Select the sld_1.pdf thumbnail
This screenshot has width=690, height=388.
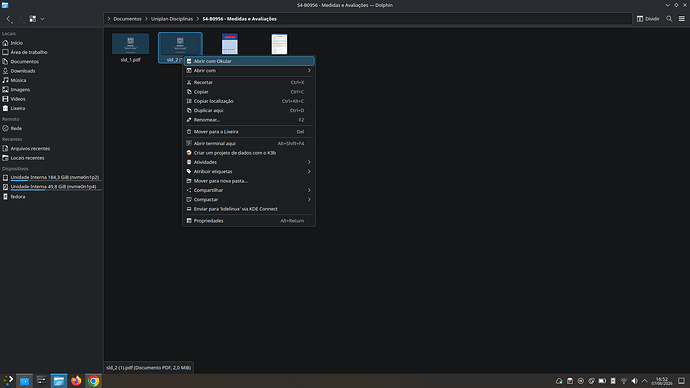pos(130,48)
